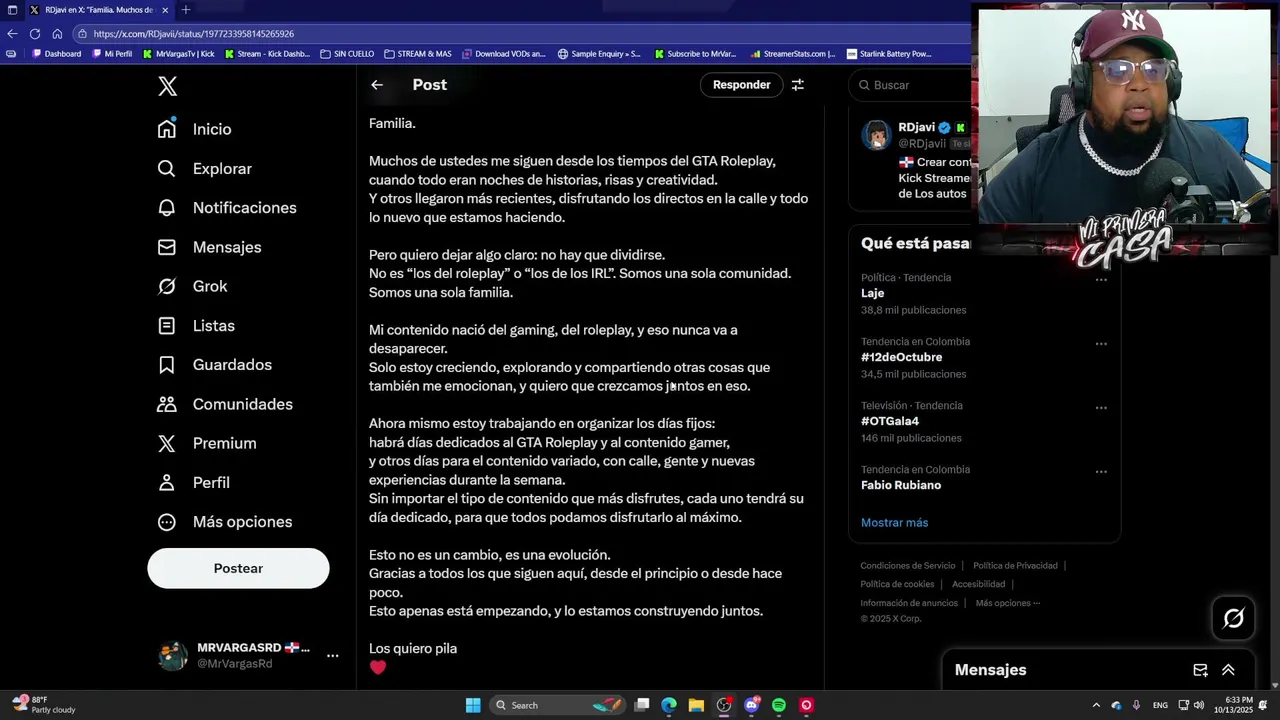Open Más opciones menu
The width and height of the screenshot is (1280, 720).
(x=225, y=522)
